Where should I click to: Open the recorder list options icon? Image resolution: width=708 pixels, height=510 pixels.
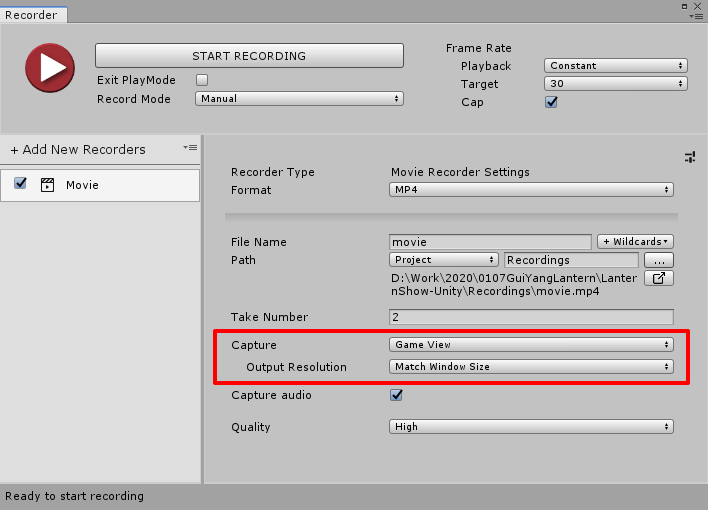(x=190, y=148)
